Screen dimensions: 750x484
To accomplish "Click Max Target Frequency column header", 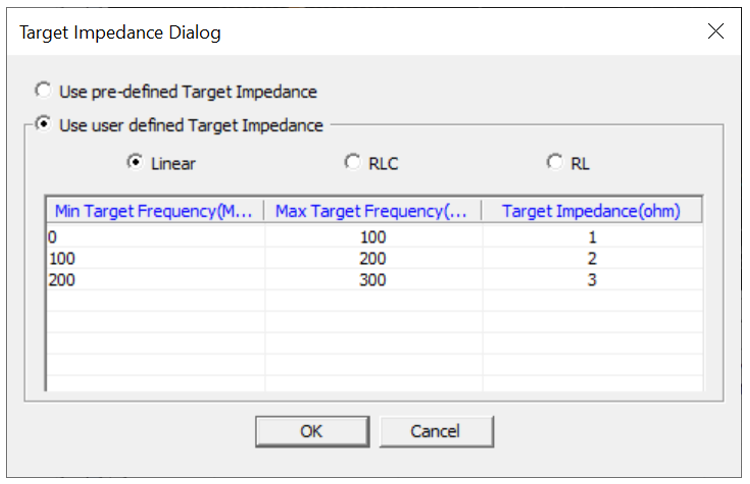I will point(372,210).
